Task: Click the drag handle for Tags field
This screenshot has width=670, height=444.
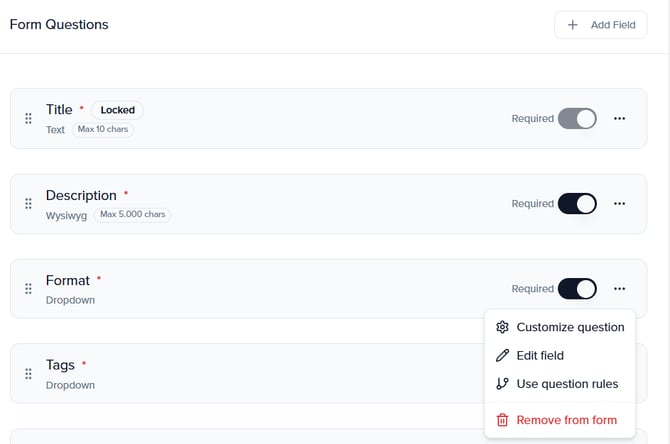Action: click(28, 374)
